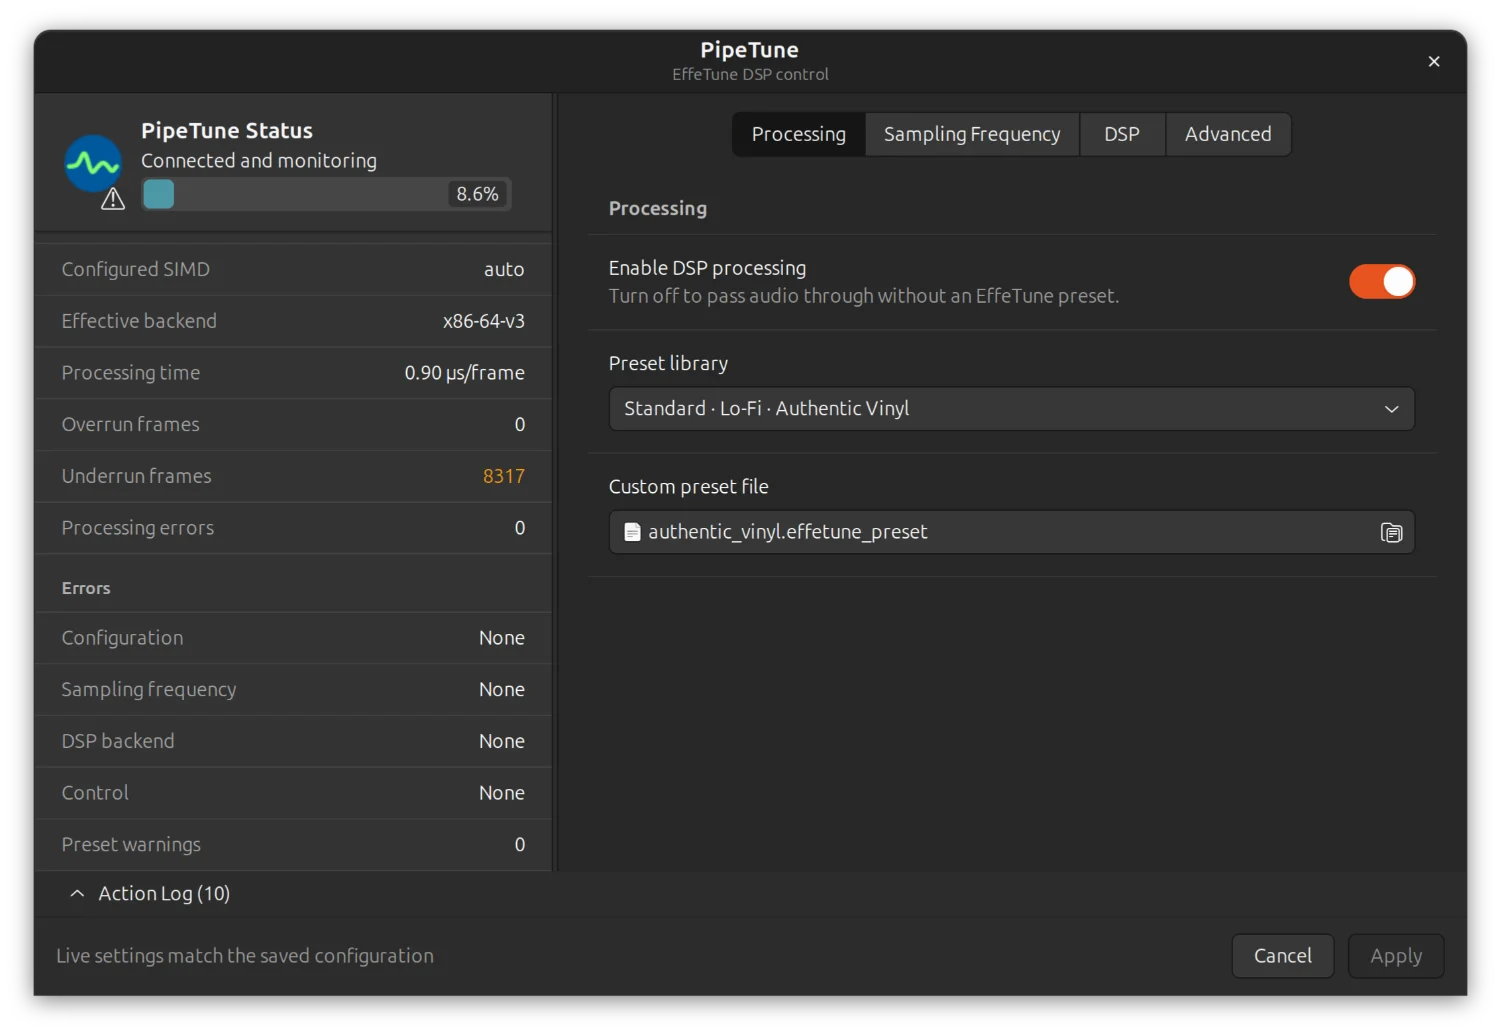Click the Preset library label
The height and width of the screenshot is (1032, 1500).
[x=668, y=364]
